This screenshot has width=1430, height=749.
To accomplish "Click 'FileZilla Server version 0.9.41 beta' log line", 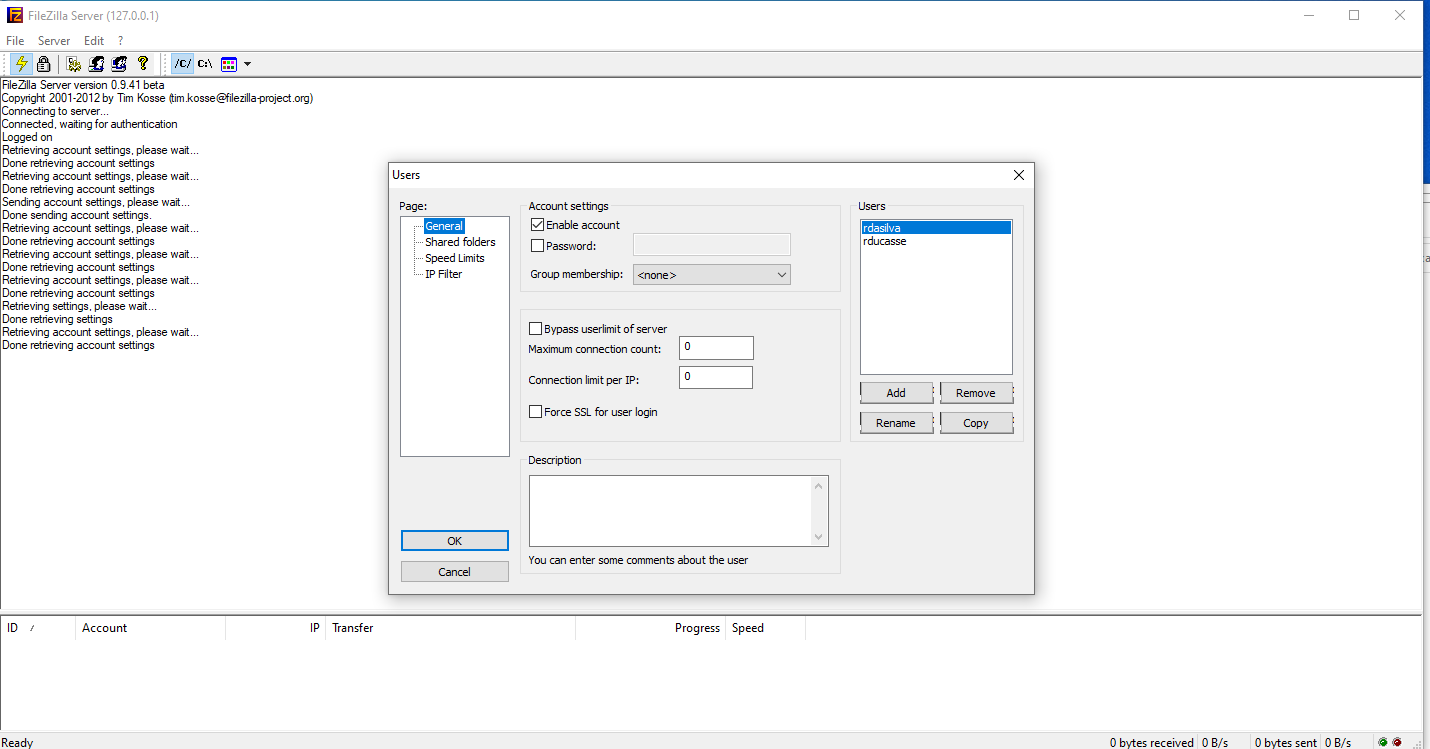I will 83,85.
